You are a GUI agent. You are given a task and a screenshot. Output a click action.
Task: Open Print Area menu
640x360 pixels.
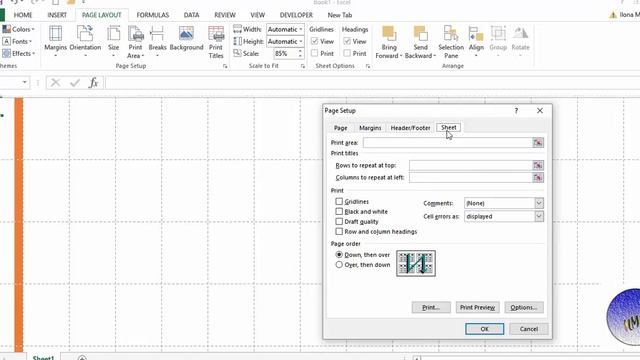tap(135, 42)
